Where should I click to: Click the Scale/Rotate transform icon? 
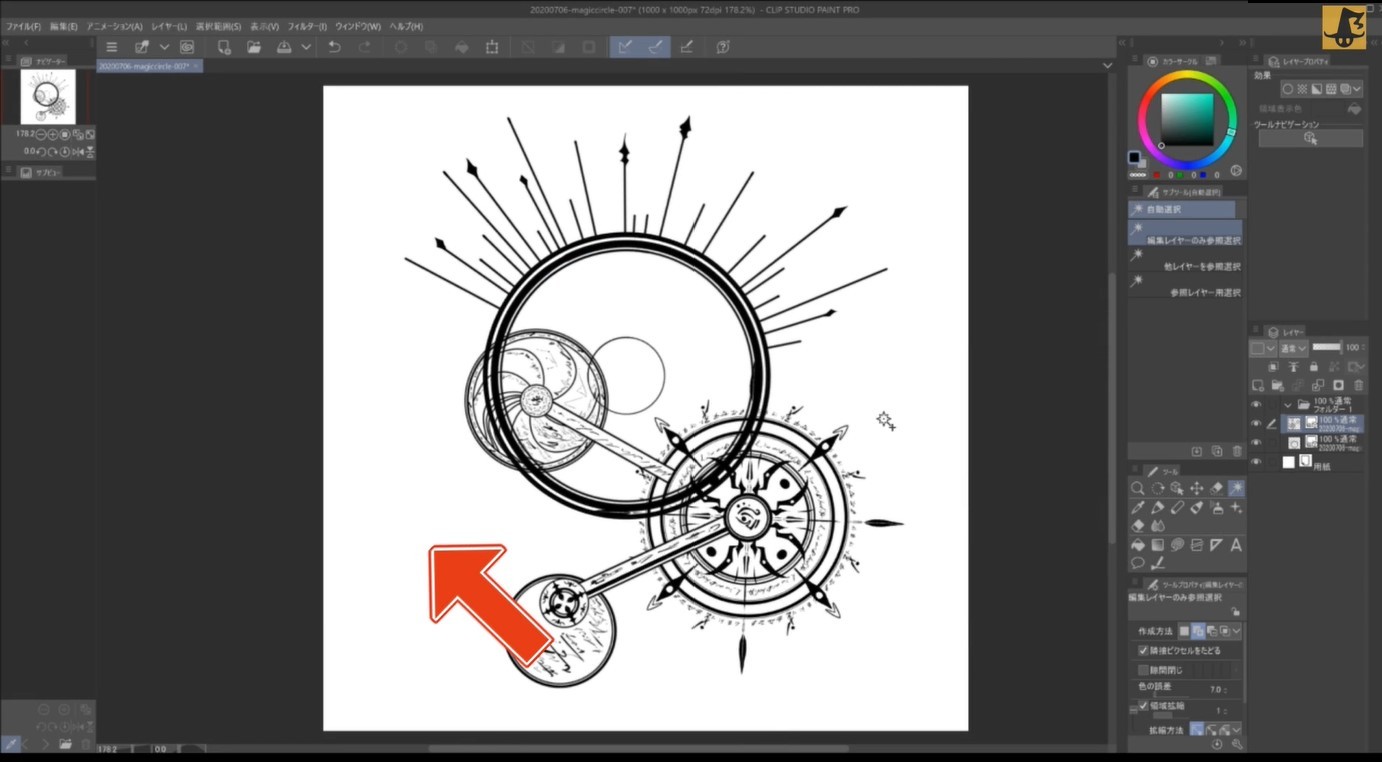pos(492,47)
